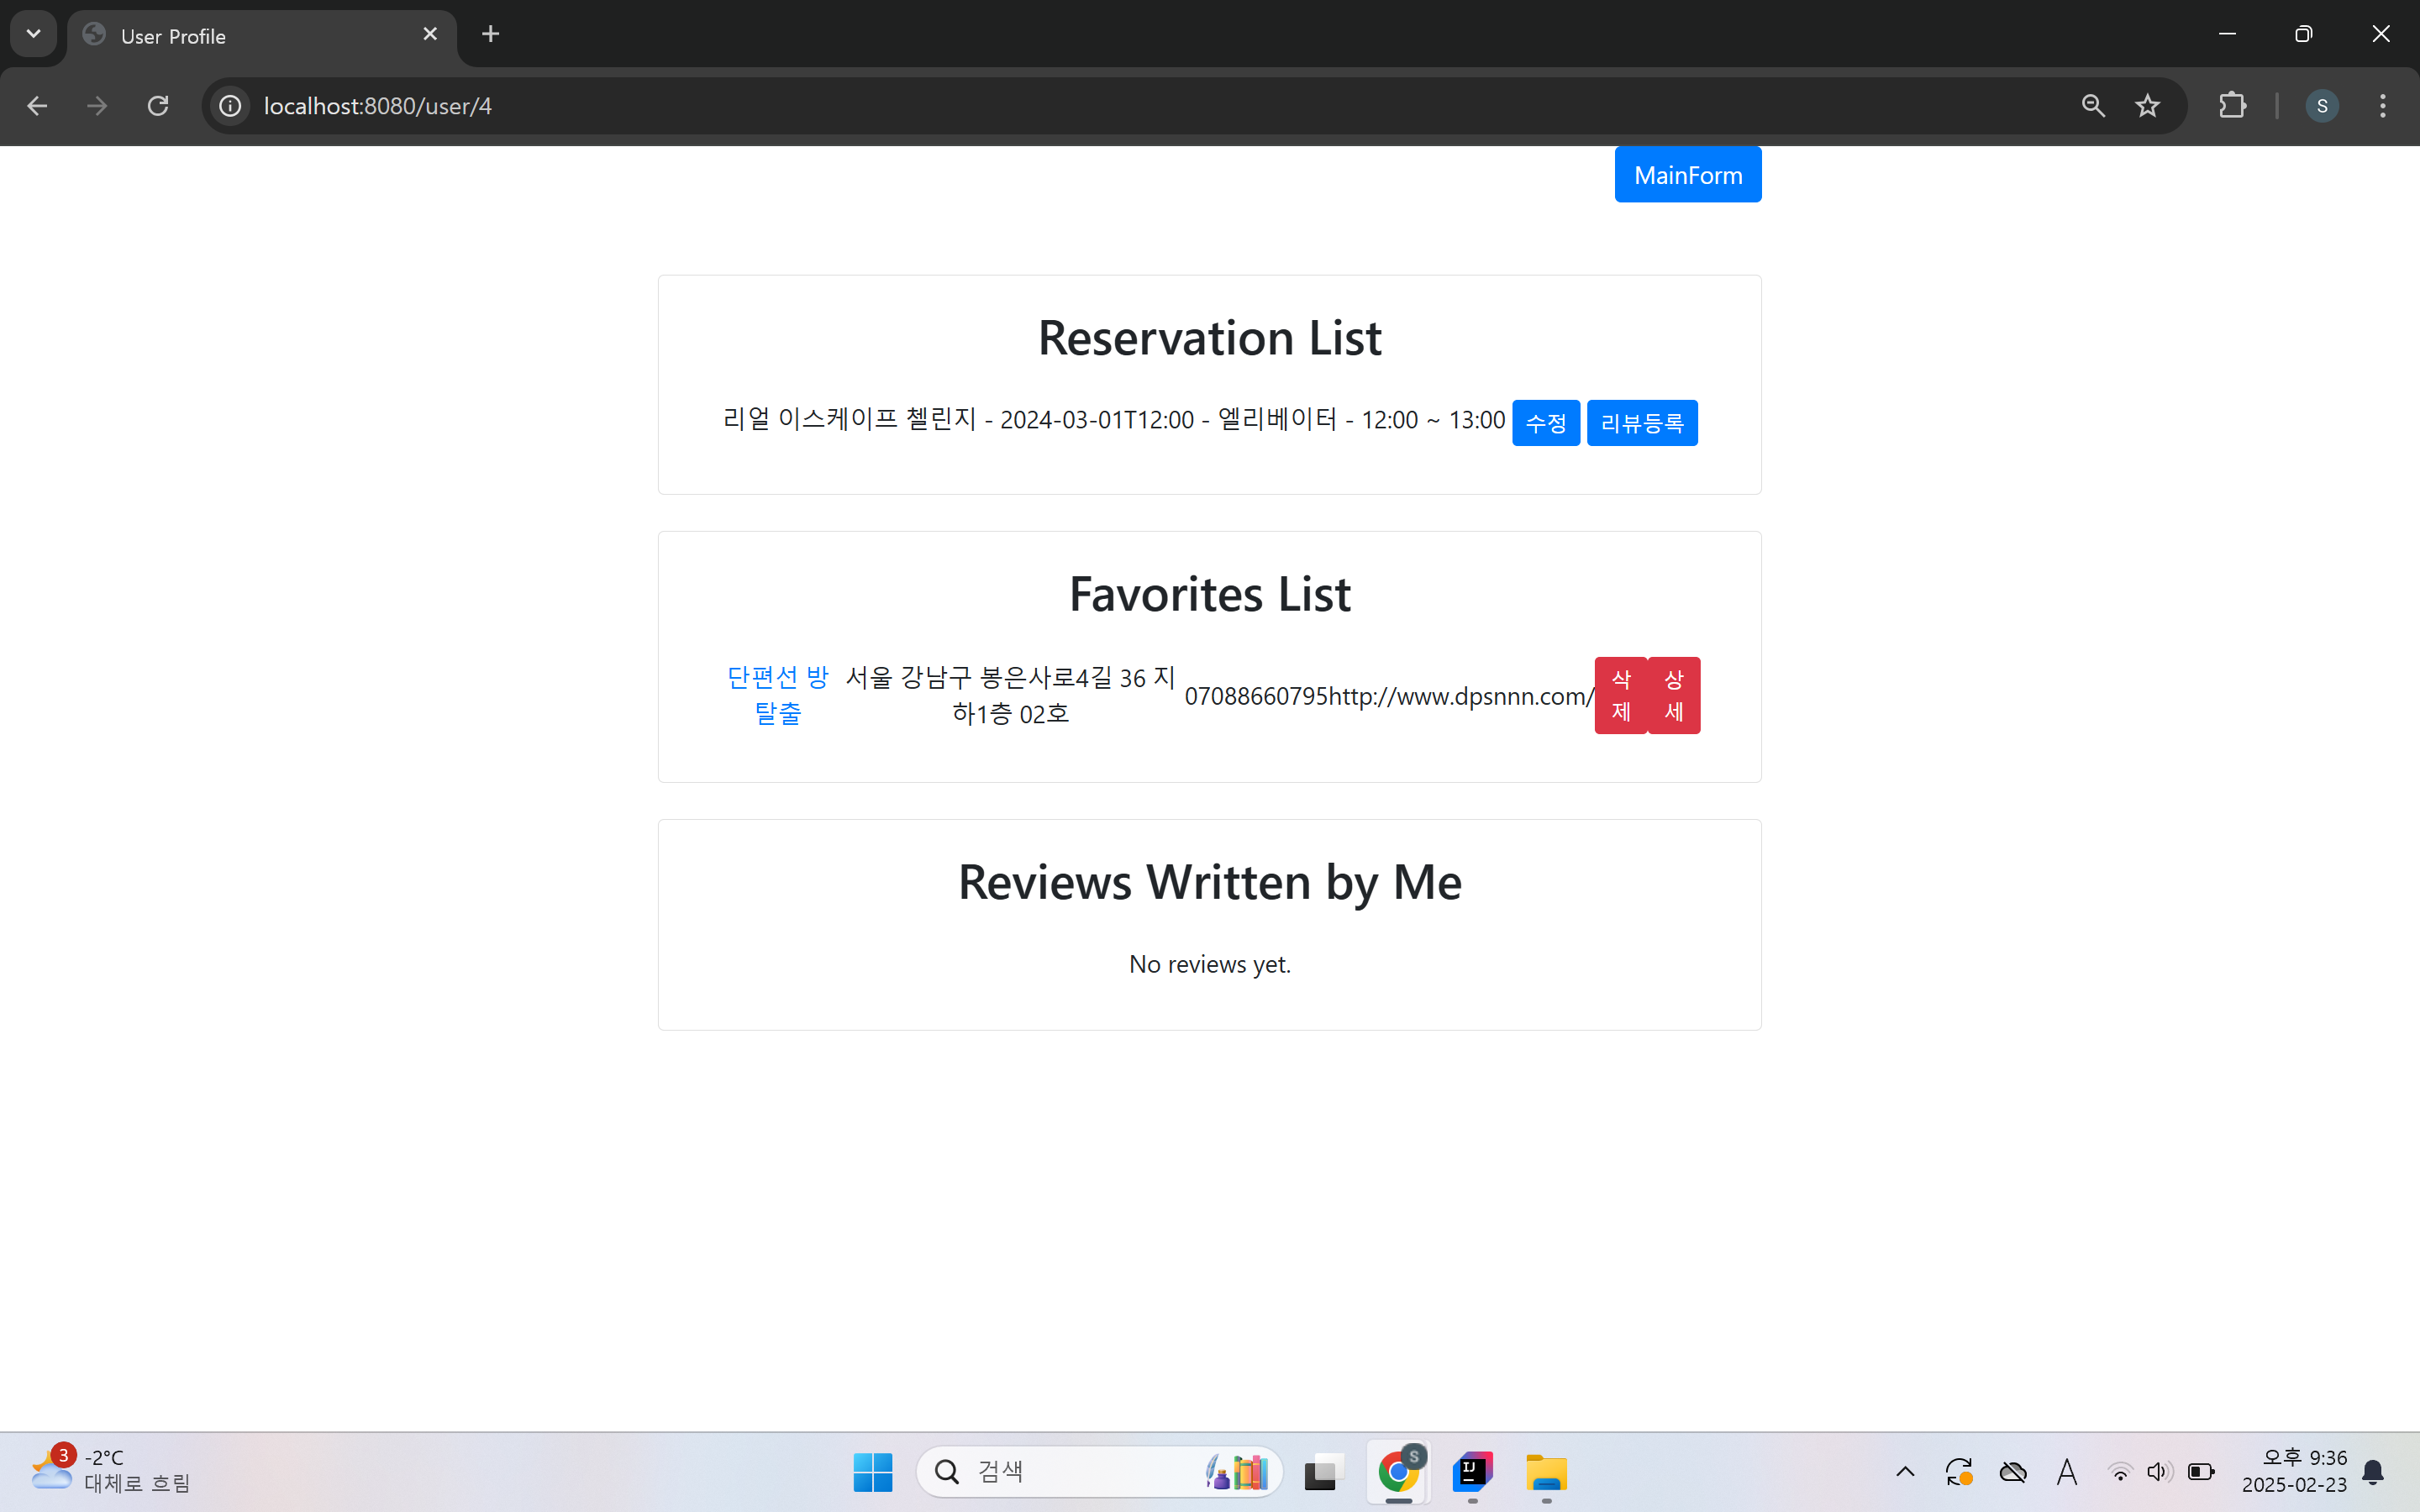This screenshot has height=1512, width=2420.
Task: Open a new tab with plus button
Action: pos(490,34)
